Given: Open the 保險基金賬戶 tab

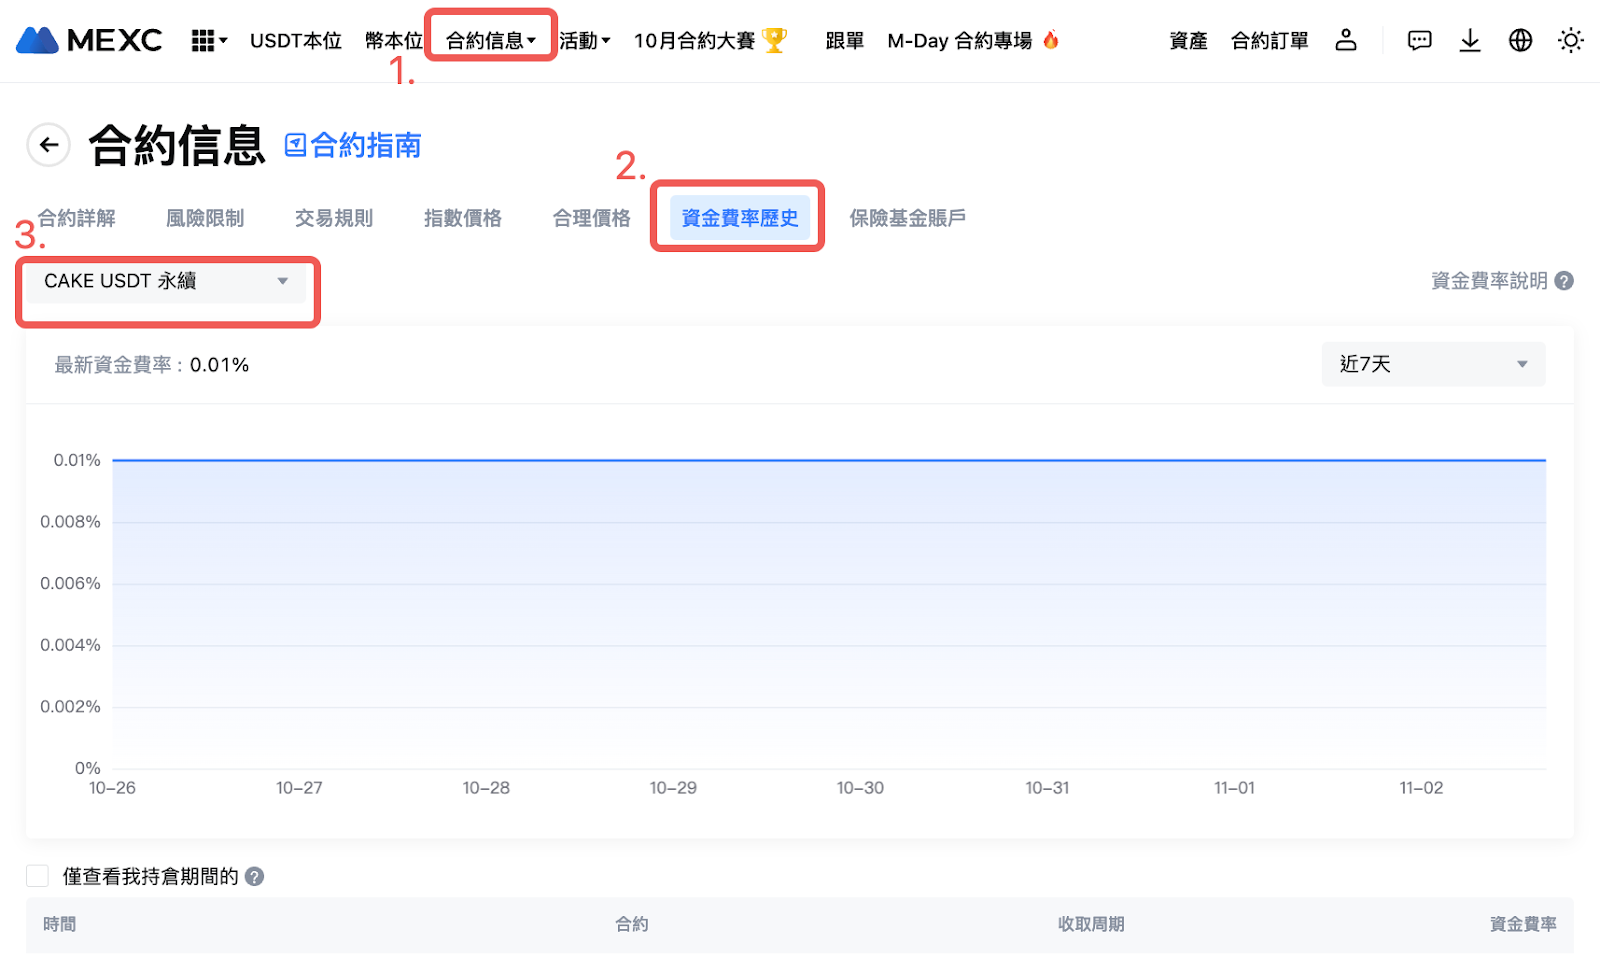Looking at the screenshot, I should point(907,218).
